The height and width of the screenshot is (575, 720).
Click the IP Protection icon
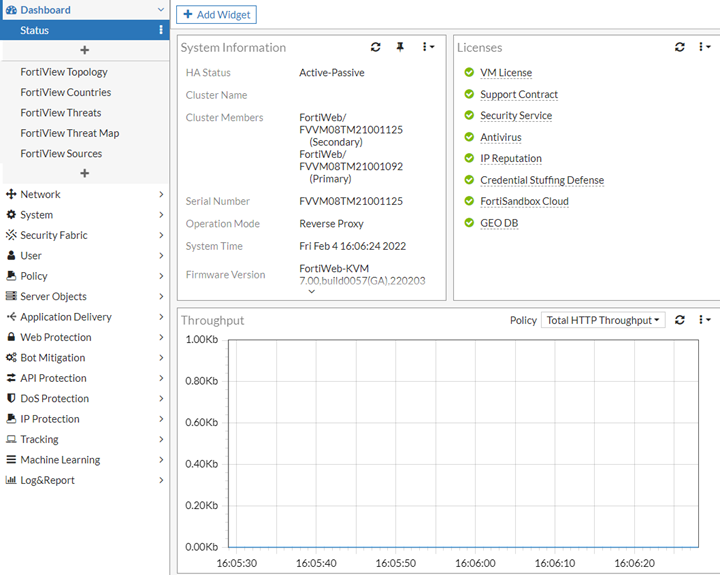11,418
